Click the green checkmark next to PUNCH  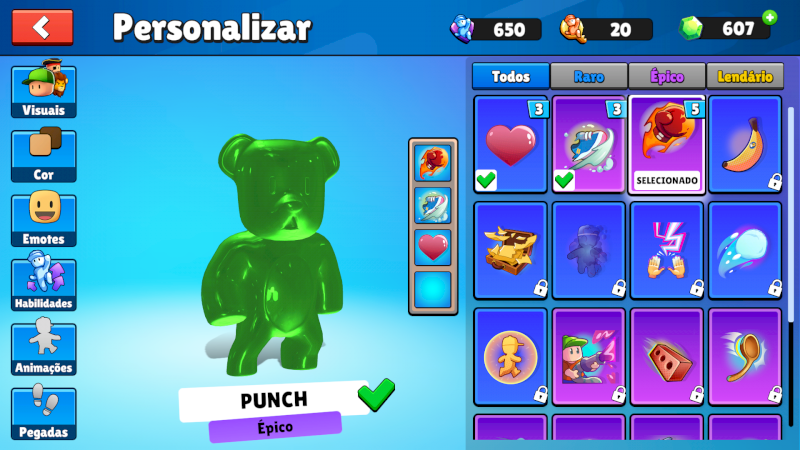click(376, 394)
